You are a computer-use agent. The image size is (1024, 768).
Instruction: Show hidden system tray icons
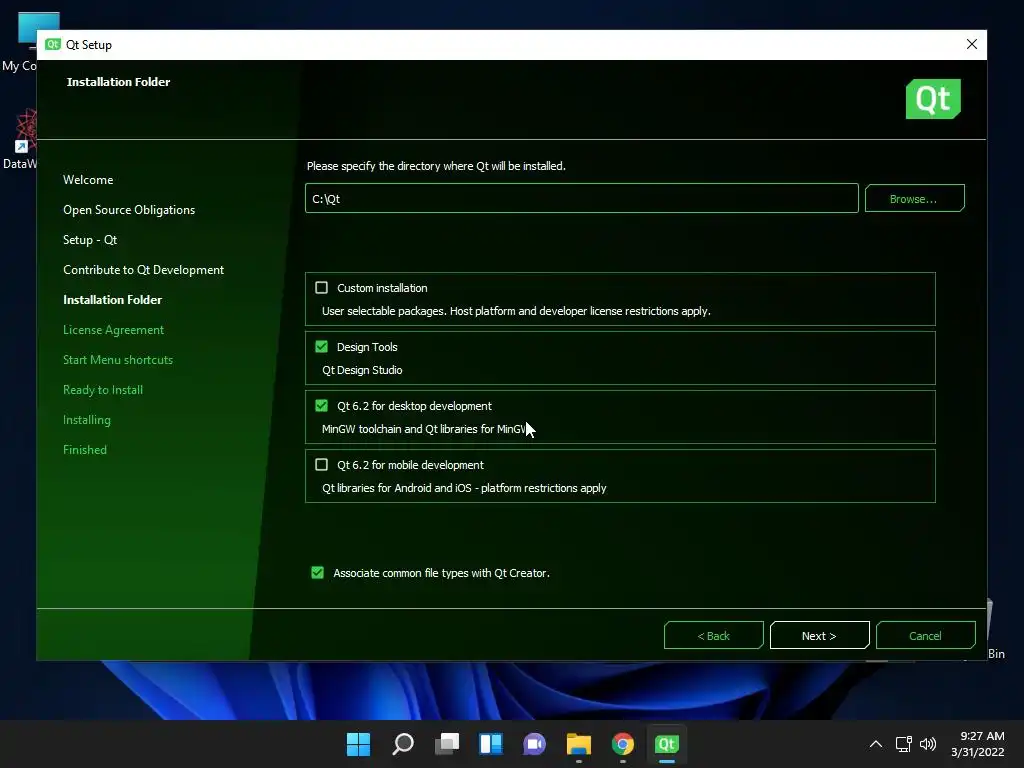click(x=876, y=744)
